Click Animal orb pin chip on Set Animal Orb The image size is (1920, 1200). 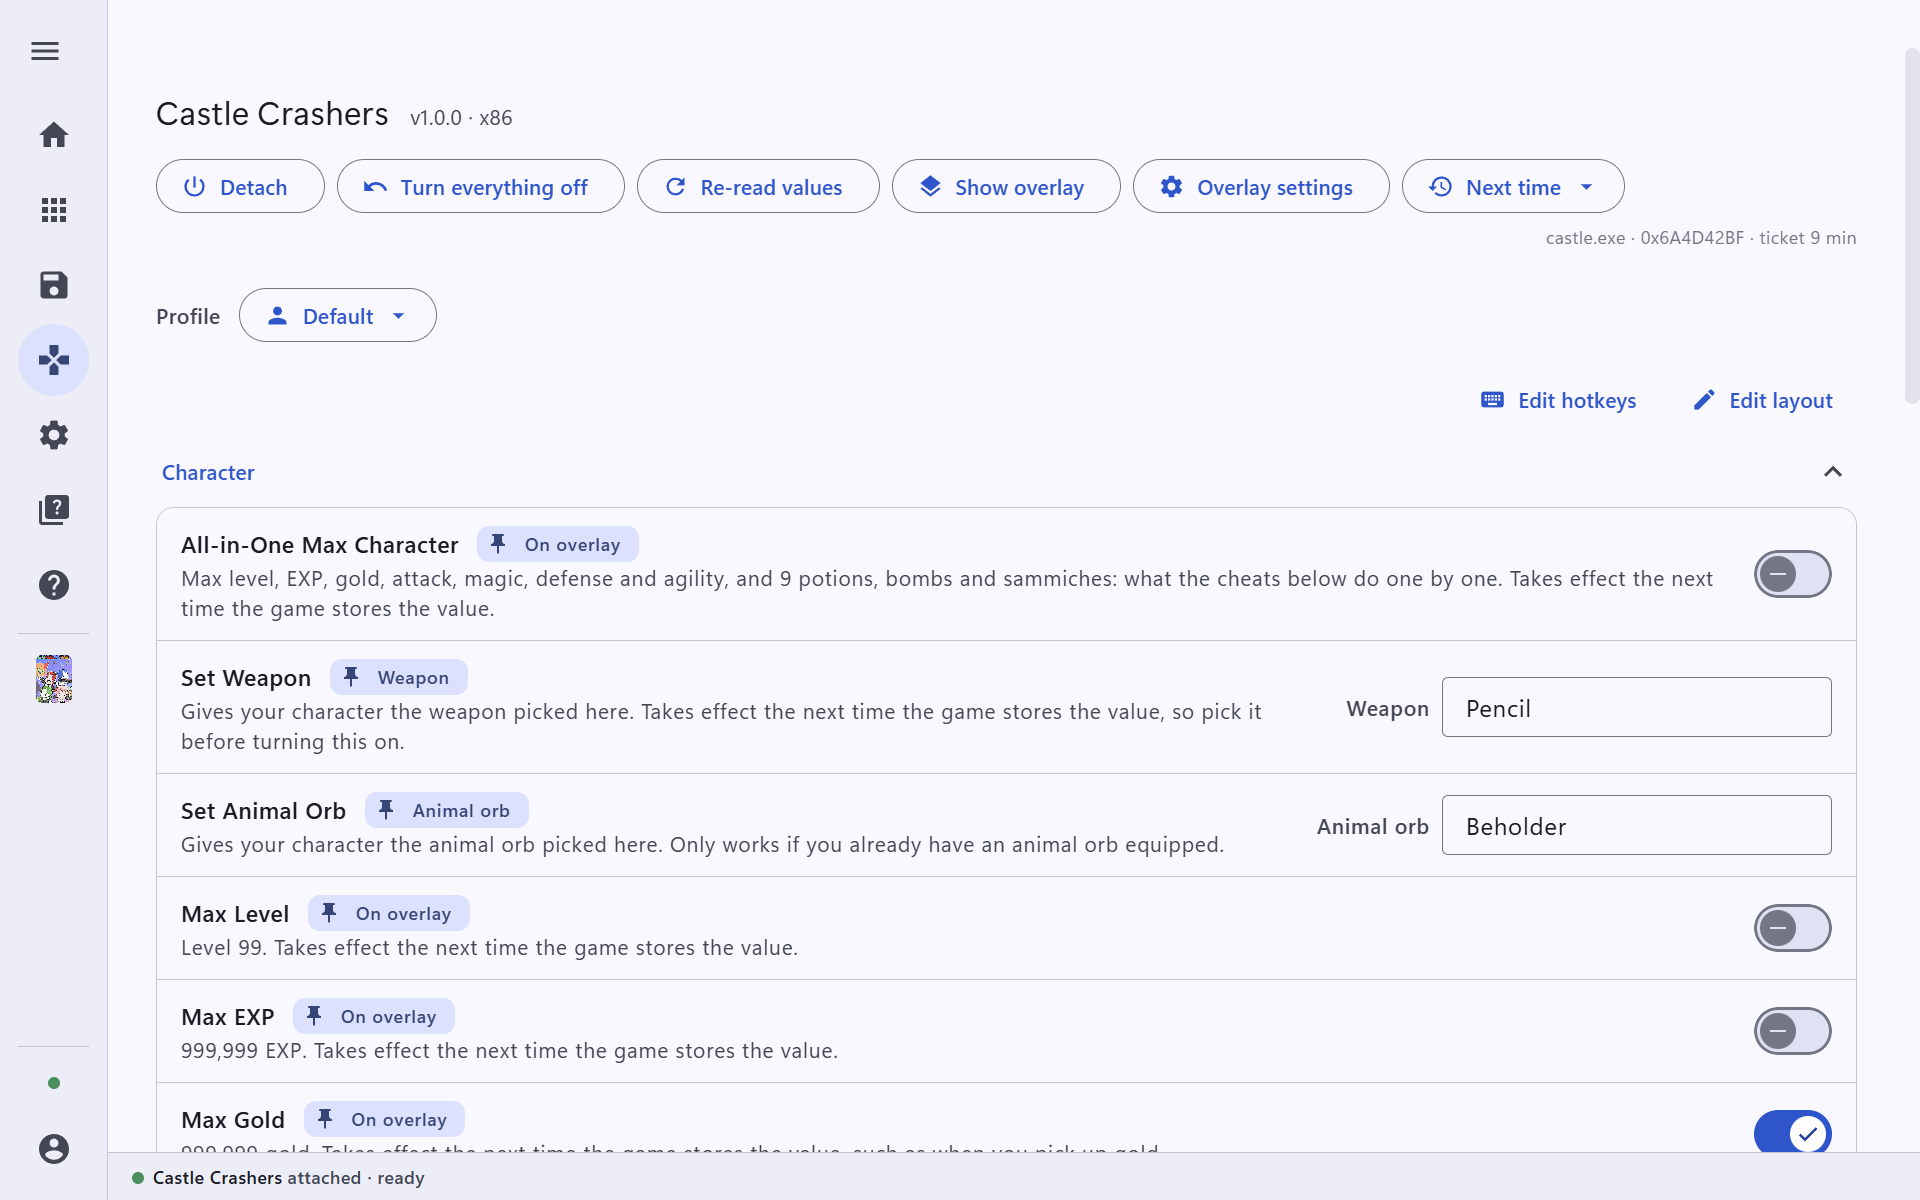pos(447,811)
